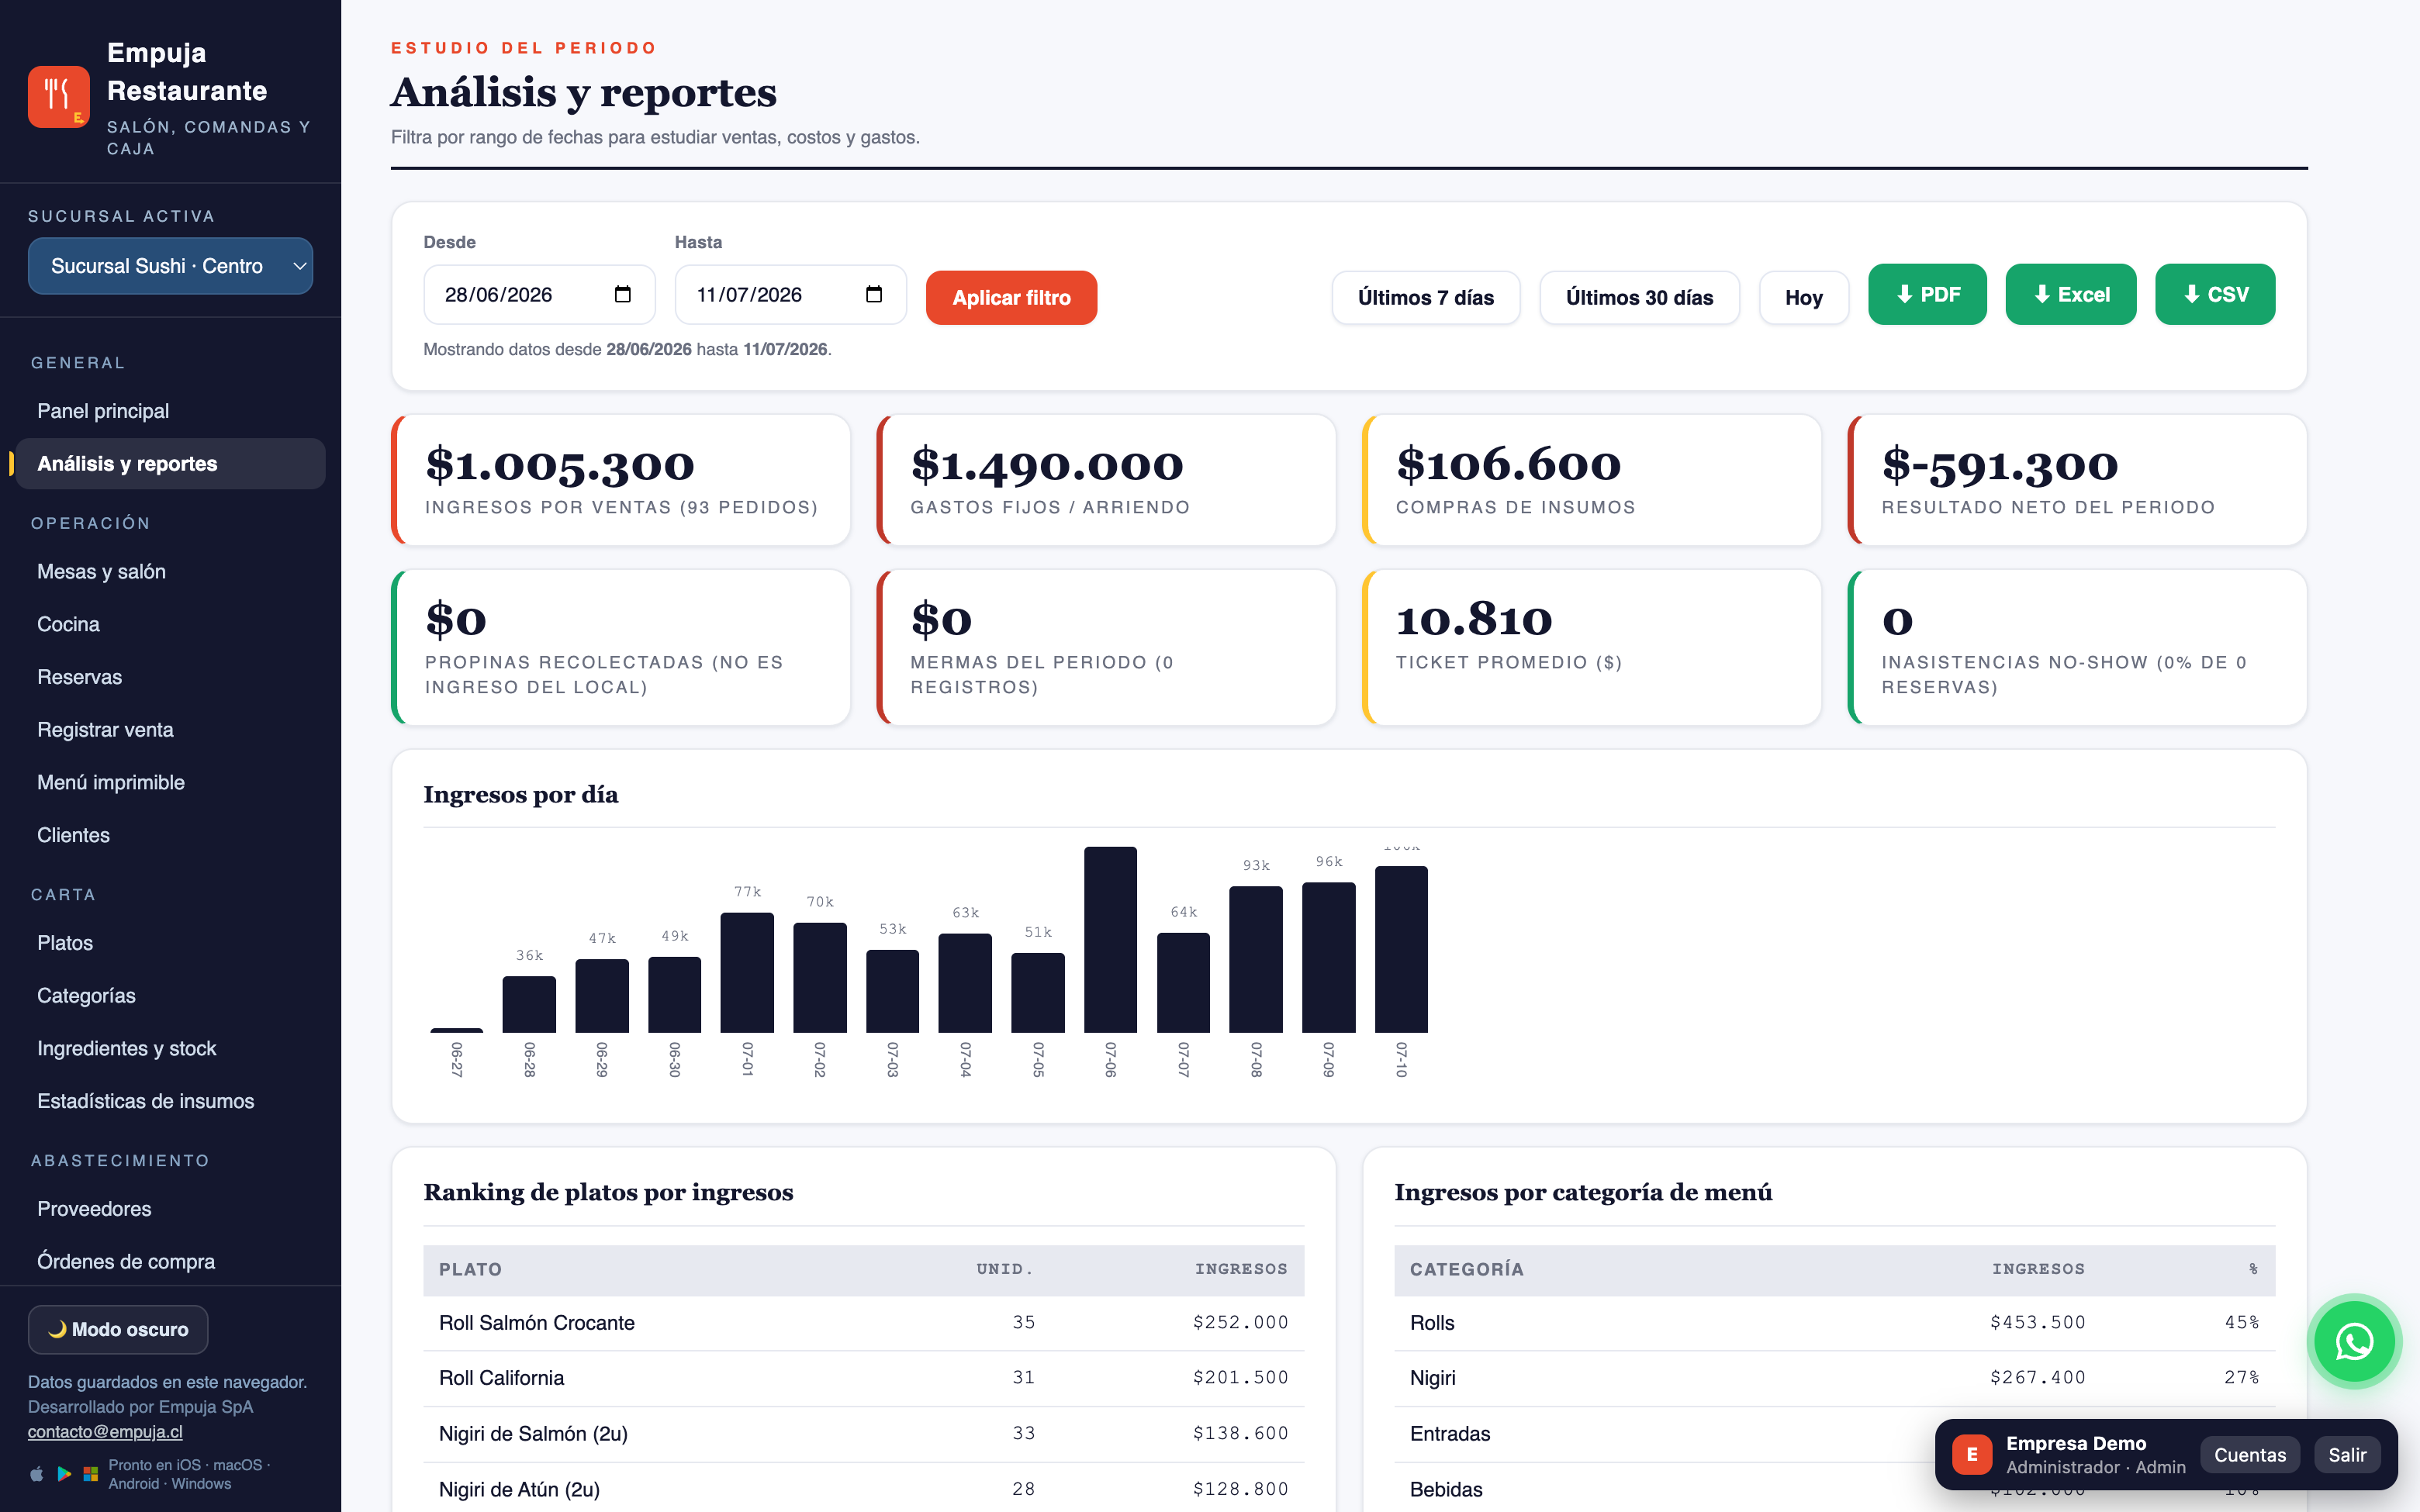Export the report to Excel
This screenshot has width=2420, height=1512.
pos(2071,294)
